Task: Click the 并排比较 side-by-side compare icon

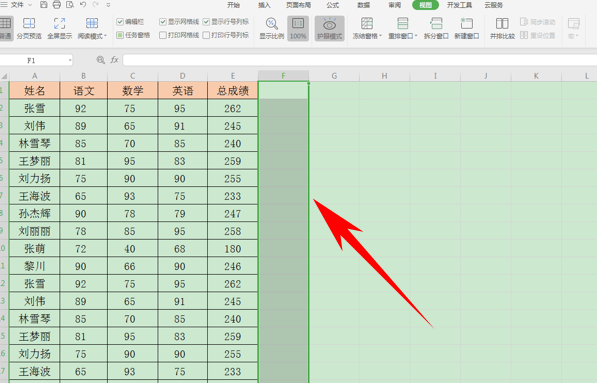Action: click(502, 28)
